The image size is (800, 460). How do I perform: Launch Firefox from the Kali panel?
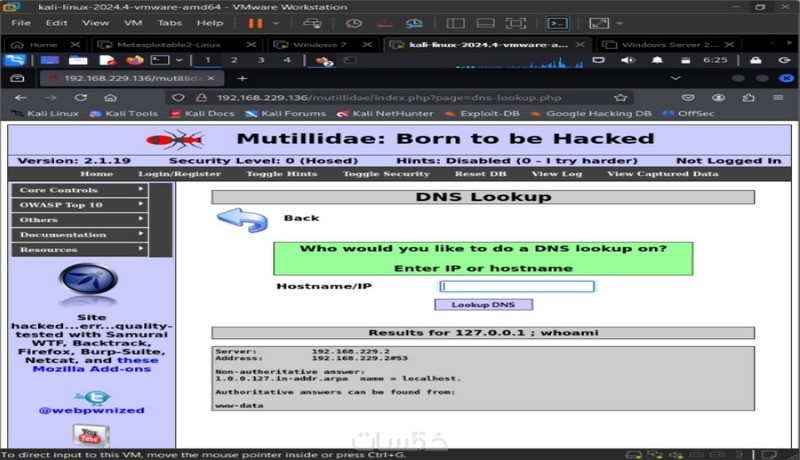(135, 61)
